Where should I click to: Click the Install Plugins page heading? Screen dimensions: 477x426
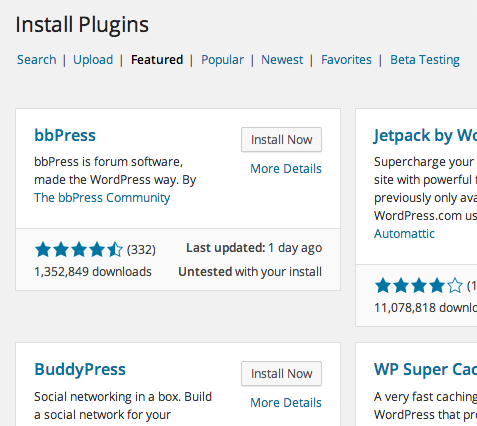[x=82, y=25]
